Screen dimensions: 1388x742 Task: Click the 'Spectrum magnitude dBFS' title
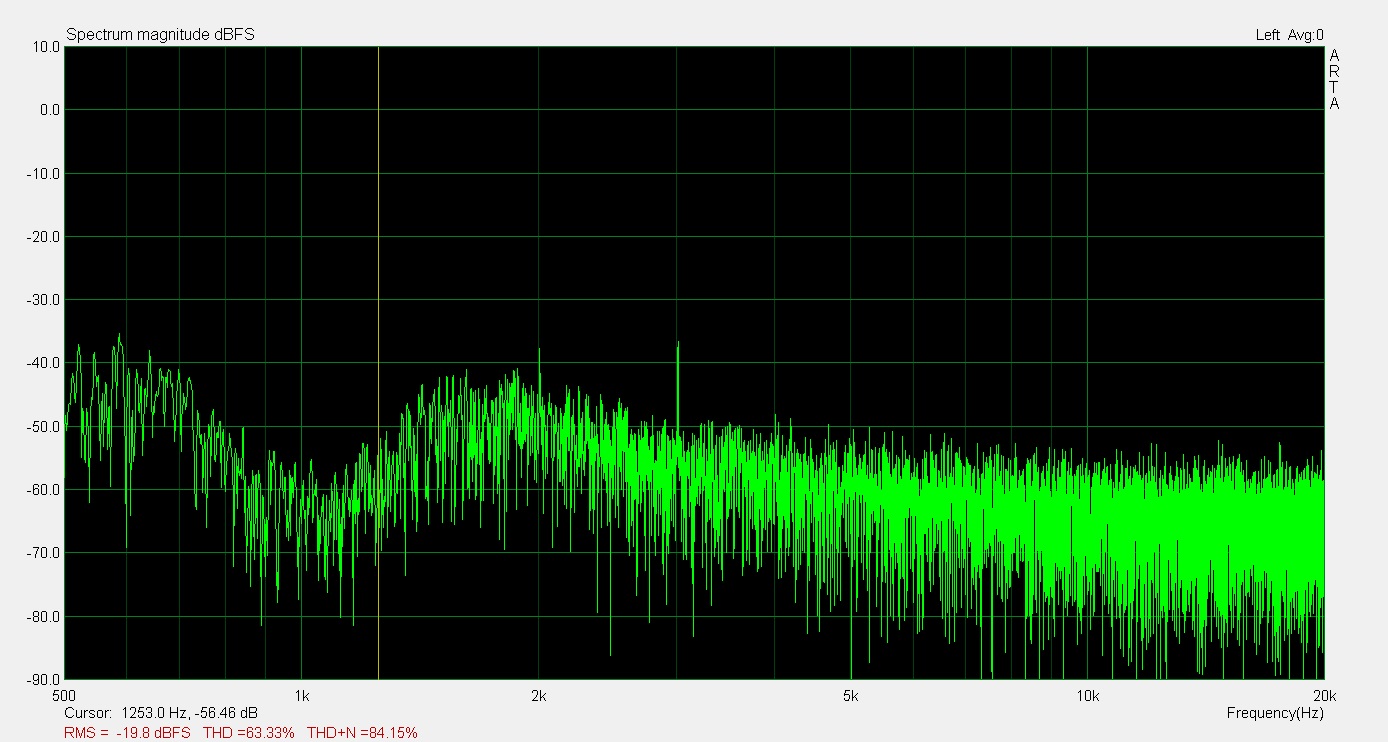(160, 34)
